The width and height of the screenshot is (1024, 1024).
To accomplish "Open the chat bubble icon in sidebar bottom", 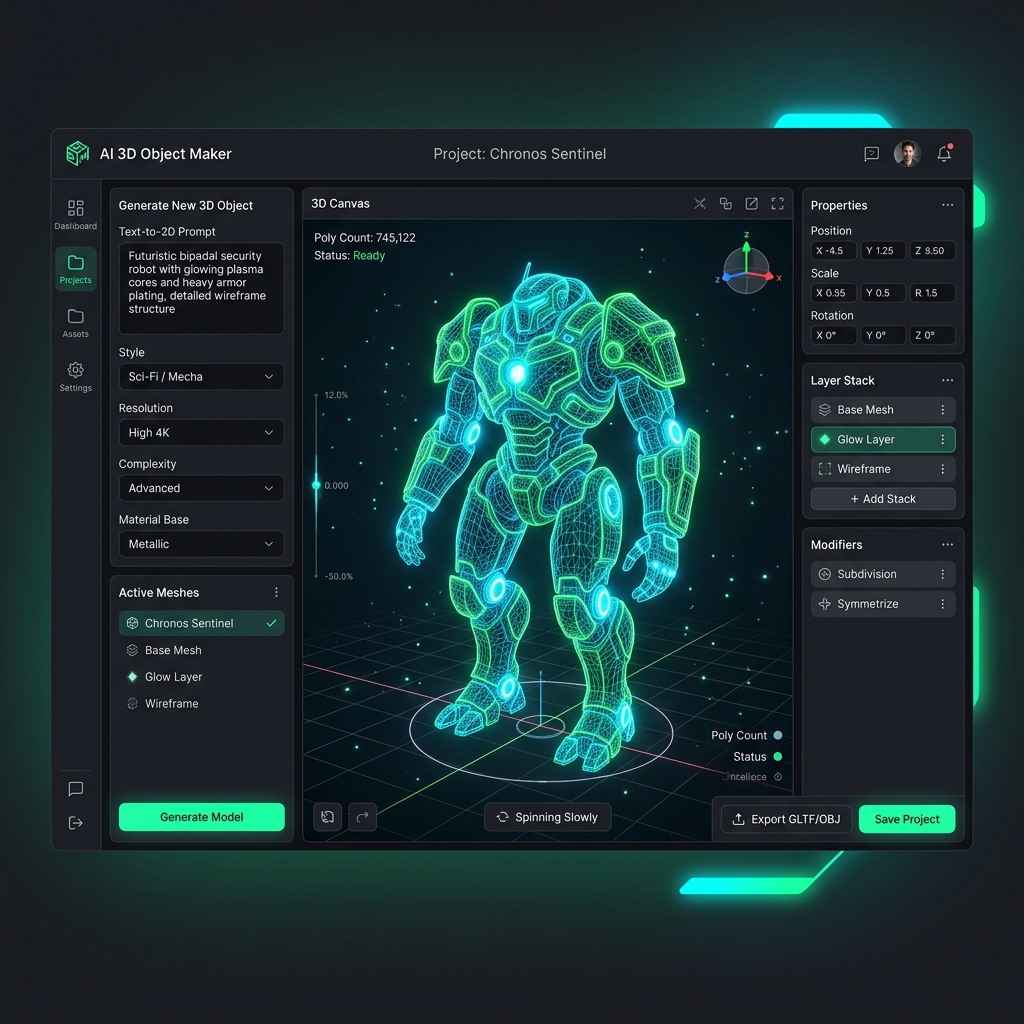I will click(x=76, y=788).
